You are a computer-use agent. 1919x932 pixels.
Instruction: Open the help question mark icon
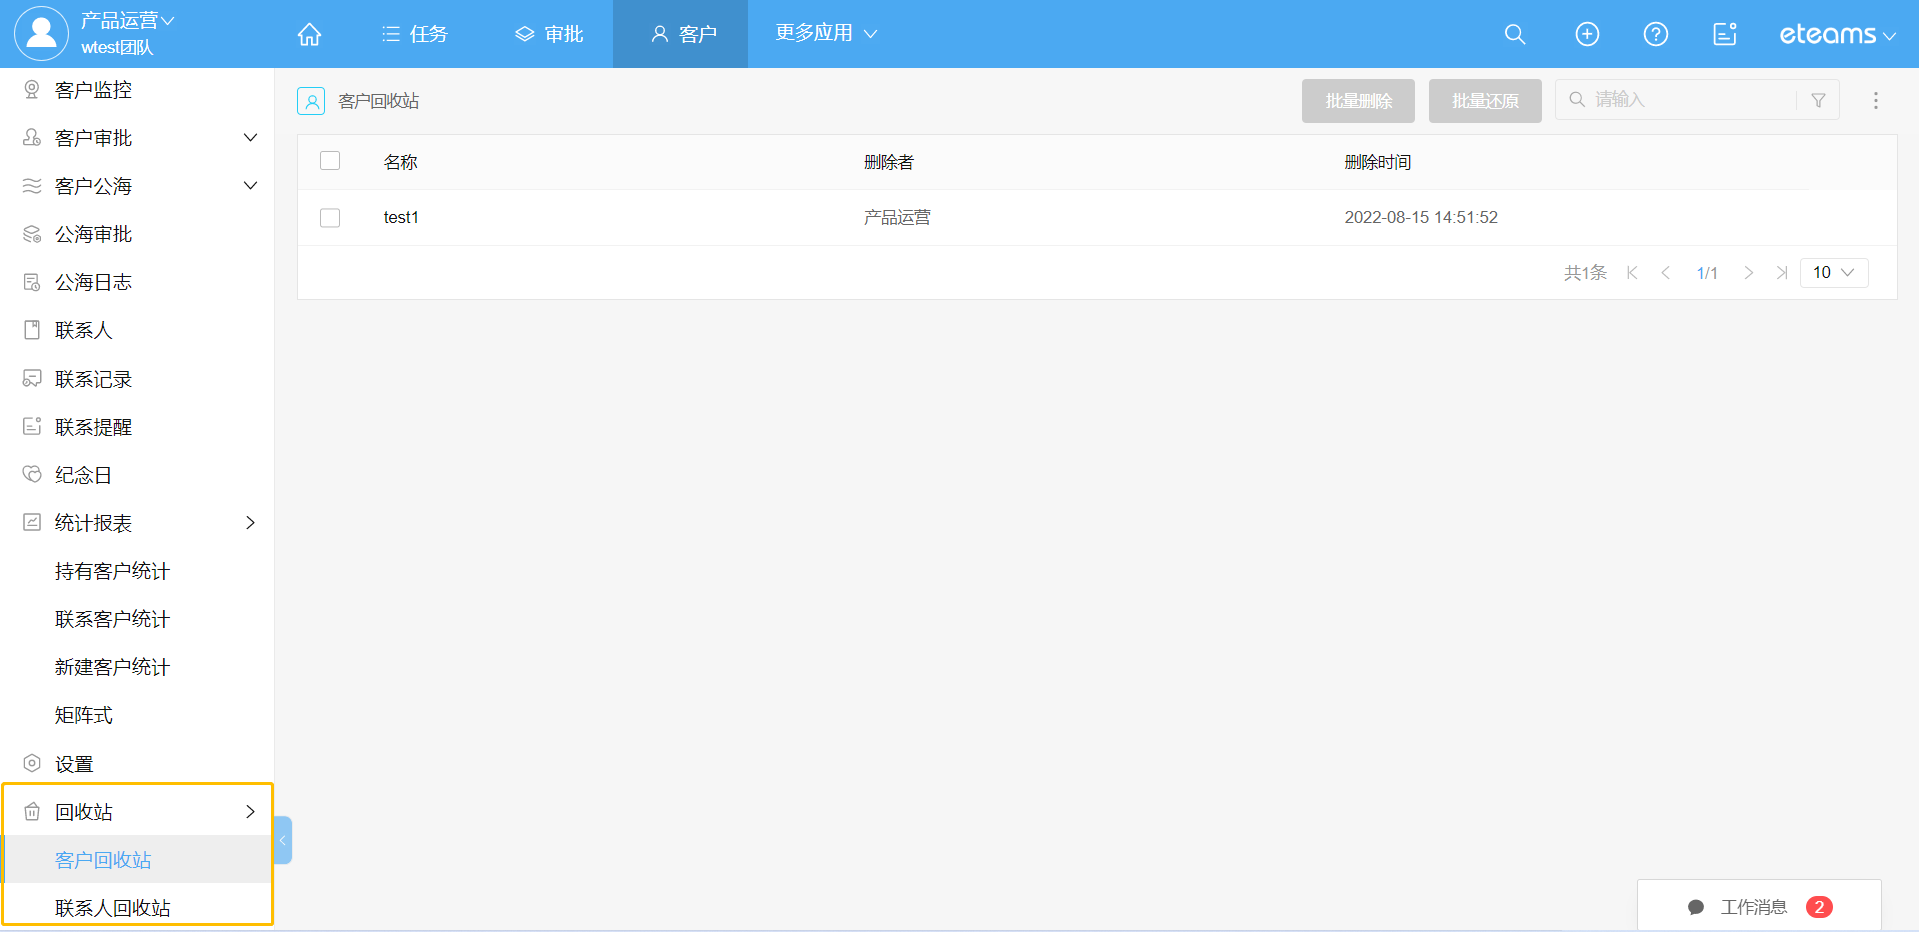1655,34
